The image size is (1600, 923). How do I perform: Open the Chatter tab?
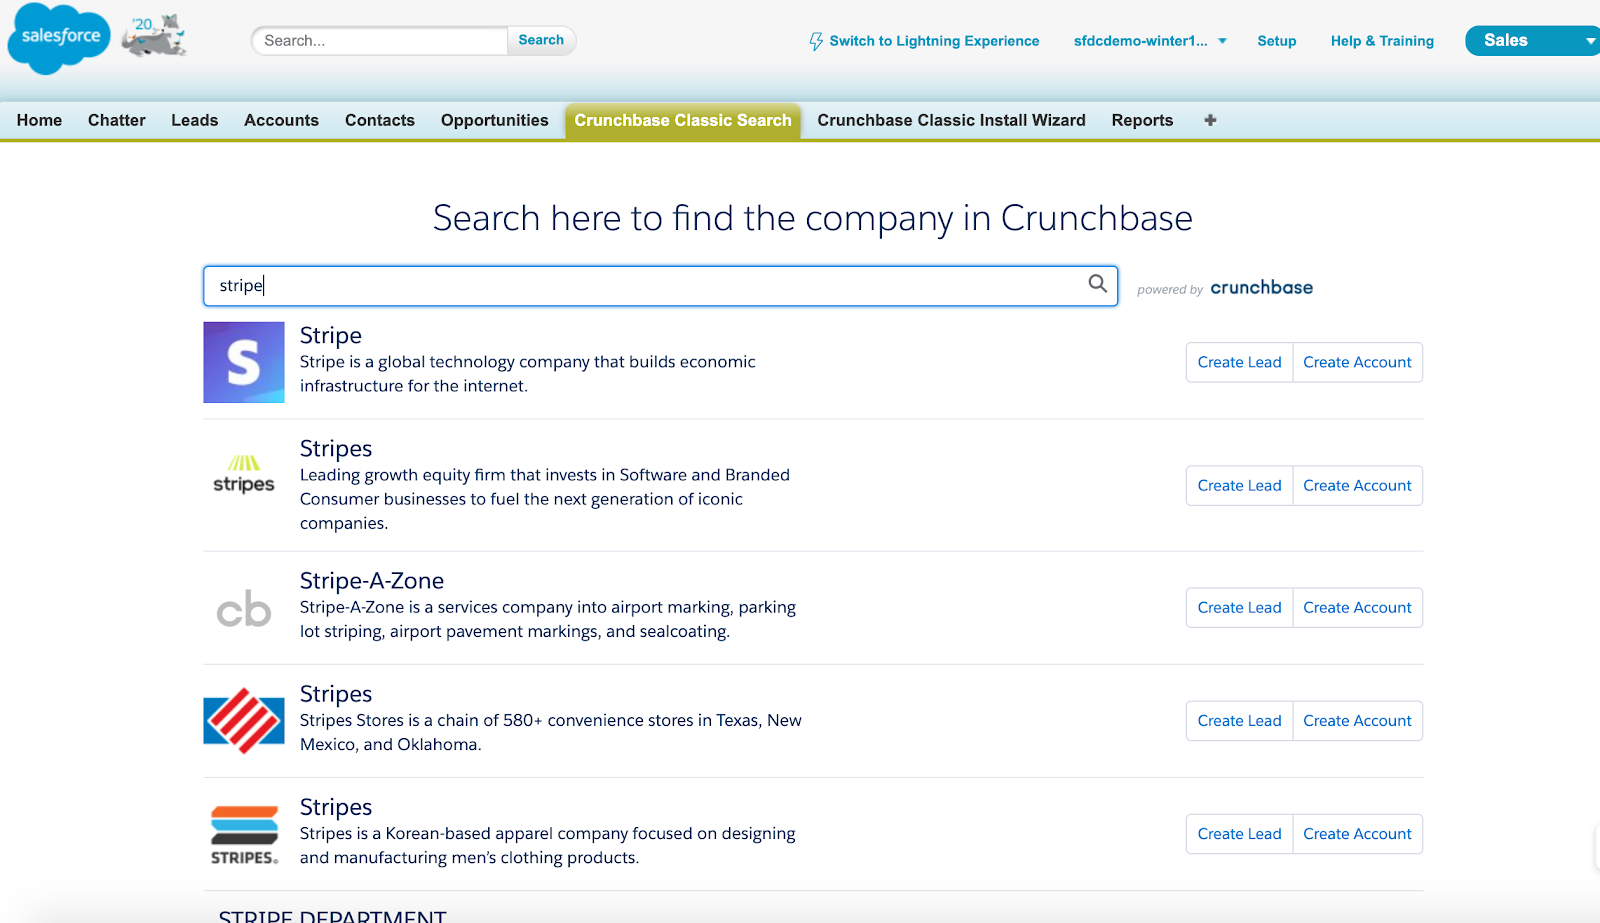click(117, 120)
